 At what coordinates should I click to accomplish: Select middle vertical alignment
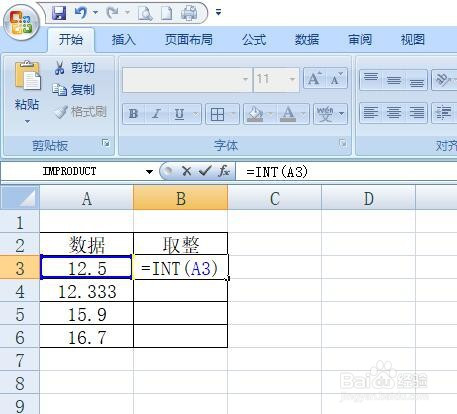(x=394, y=80)
